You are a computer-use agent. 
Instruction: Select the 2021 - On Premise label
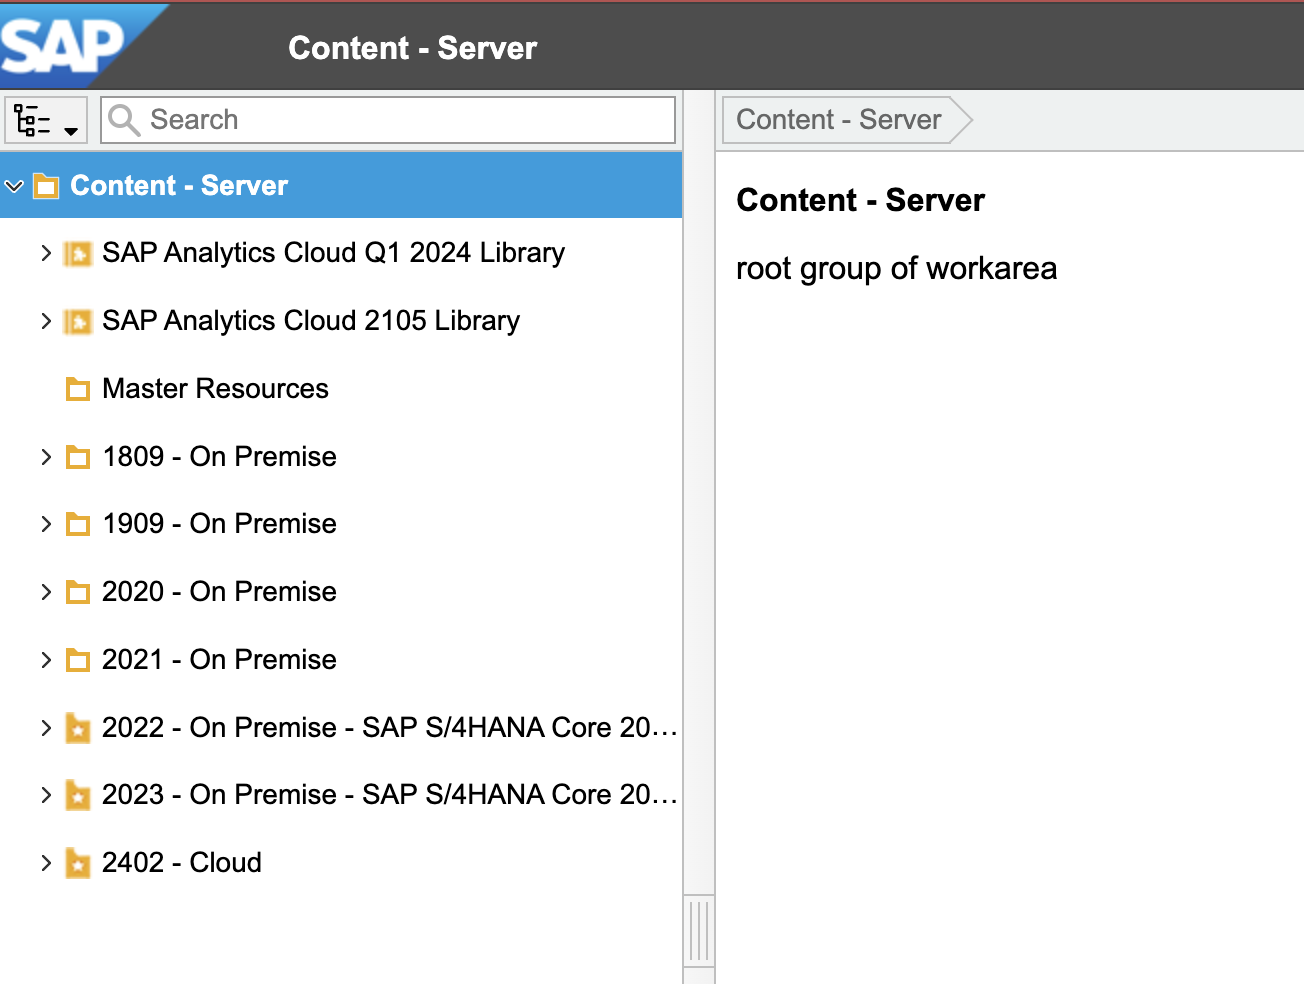[219, 660]
